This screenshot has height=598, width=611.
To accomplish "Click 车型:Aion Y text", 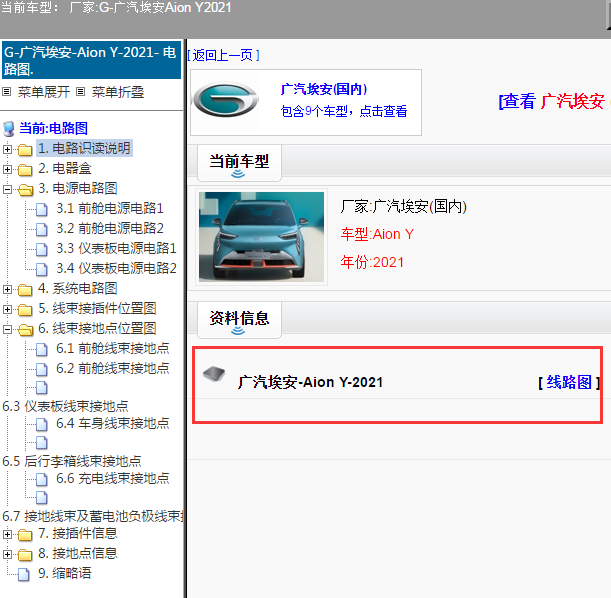I will coord(377,235).
